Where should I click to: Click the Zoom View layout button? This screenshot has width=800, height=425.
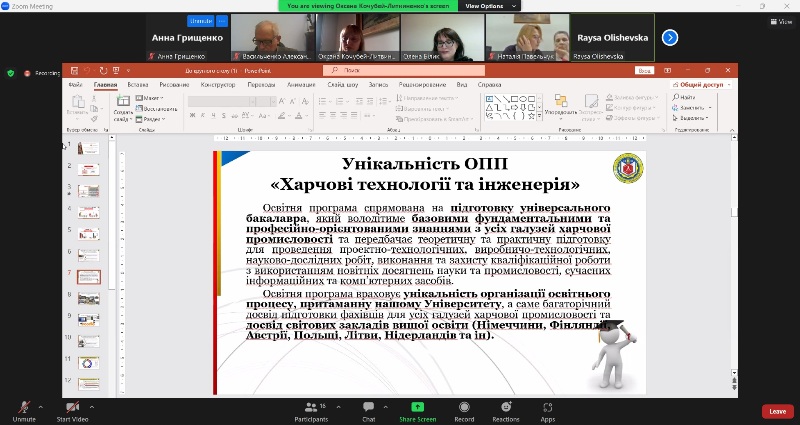tap(781, 21)
